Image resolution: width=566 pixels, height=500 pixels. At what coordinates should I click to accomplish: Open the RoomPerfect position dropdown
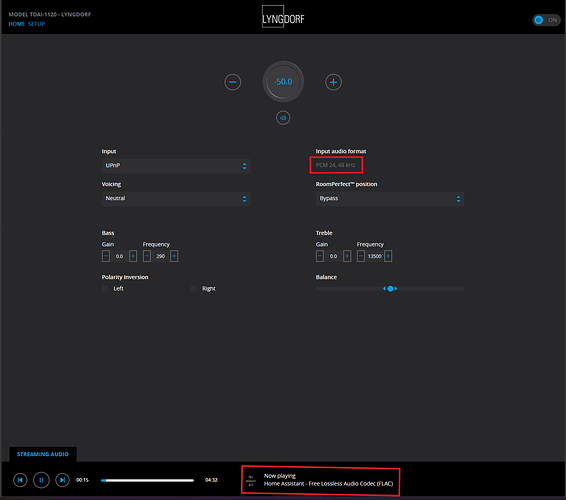(x=390, y=199)
